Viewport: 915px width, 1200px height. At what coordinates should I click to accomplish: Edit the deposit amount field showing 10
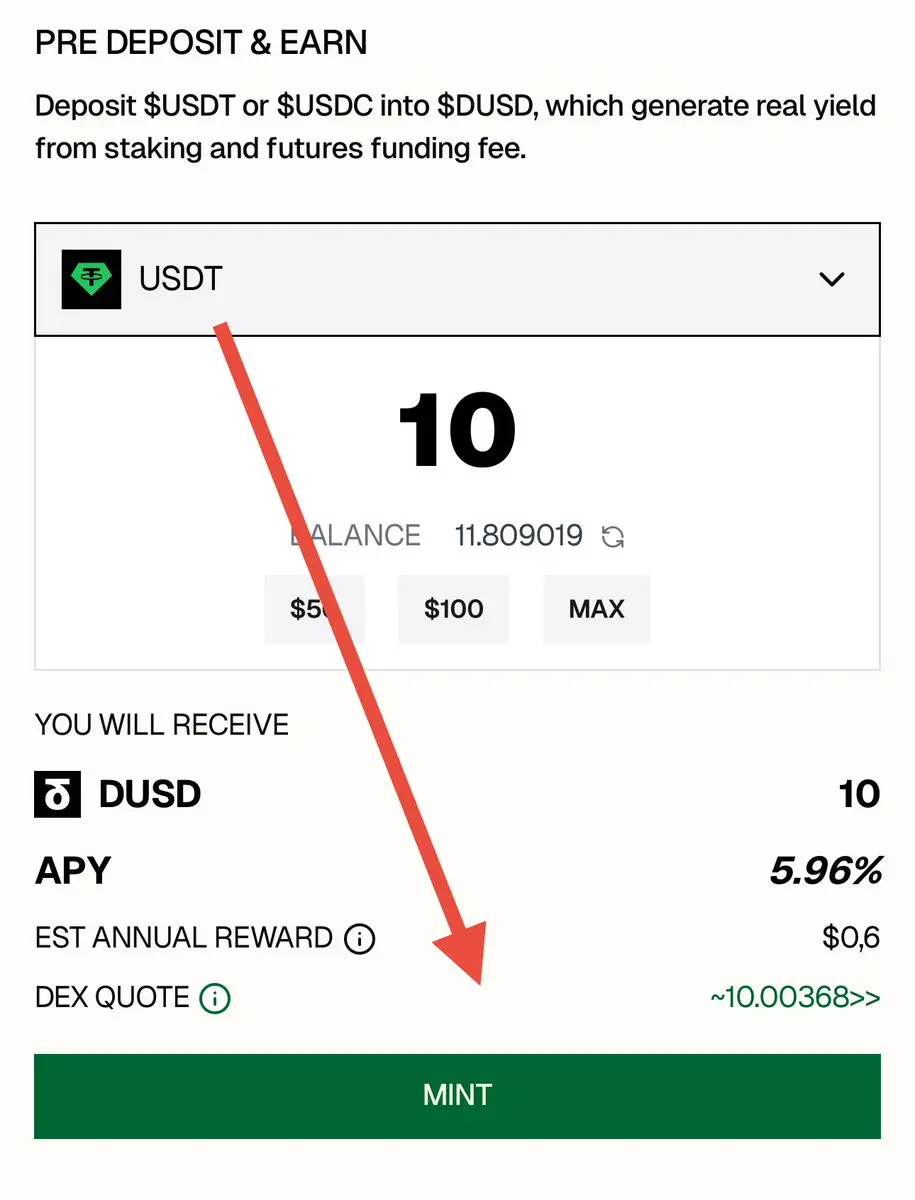coord(457,431)
